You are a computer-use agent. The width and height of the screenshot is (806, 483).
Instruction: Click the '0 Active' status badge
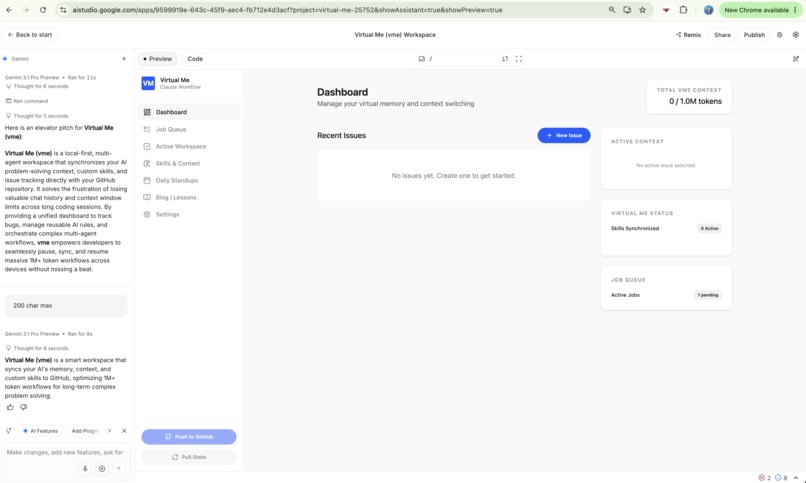pos(709,229)
